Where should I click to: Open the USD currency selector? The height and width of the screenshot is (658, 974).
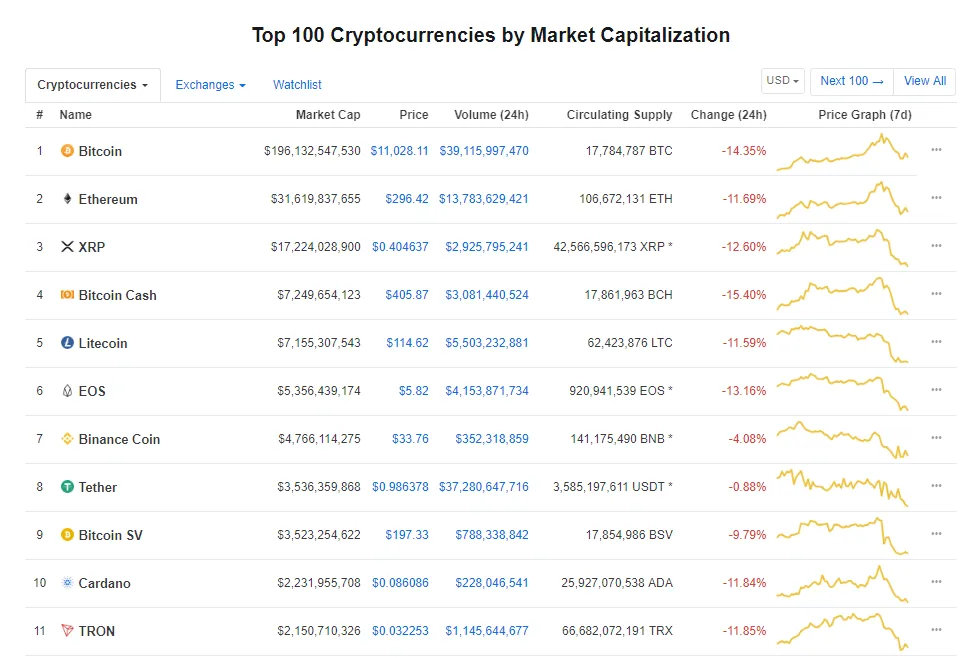[x=782, y=81]
